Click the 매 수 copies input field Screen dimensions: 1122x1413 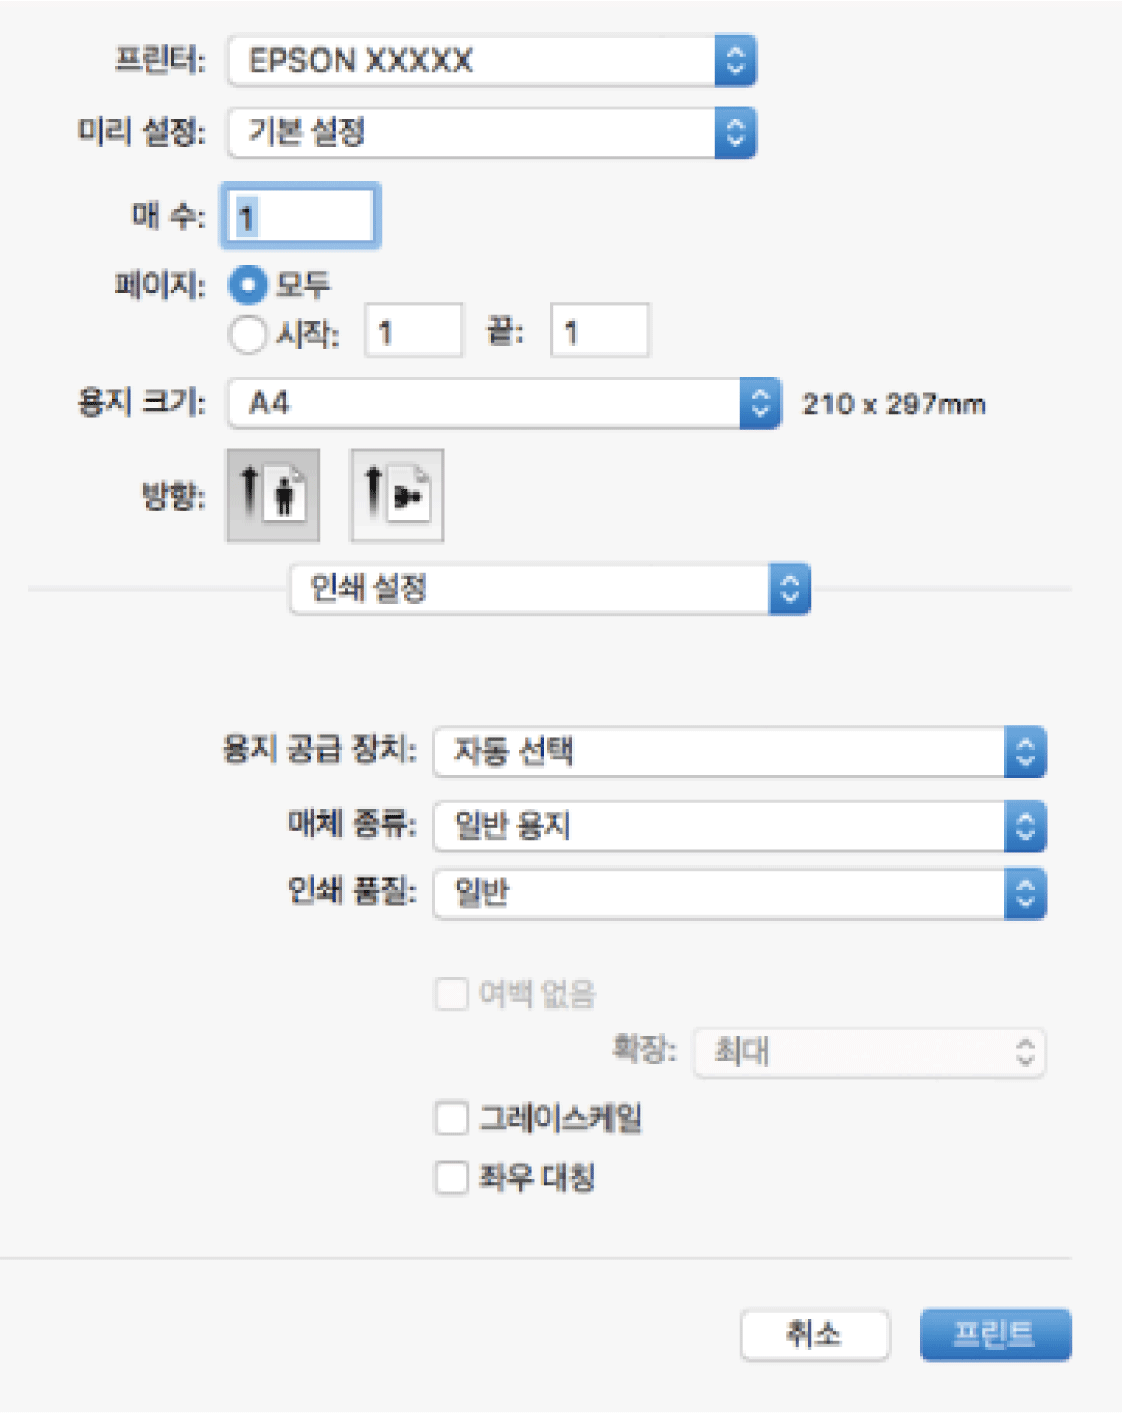pos(302,216)
